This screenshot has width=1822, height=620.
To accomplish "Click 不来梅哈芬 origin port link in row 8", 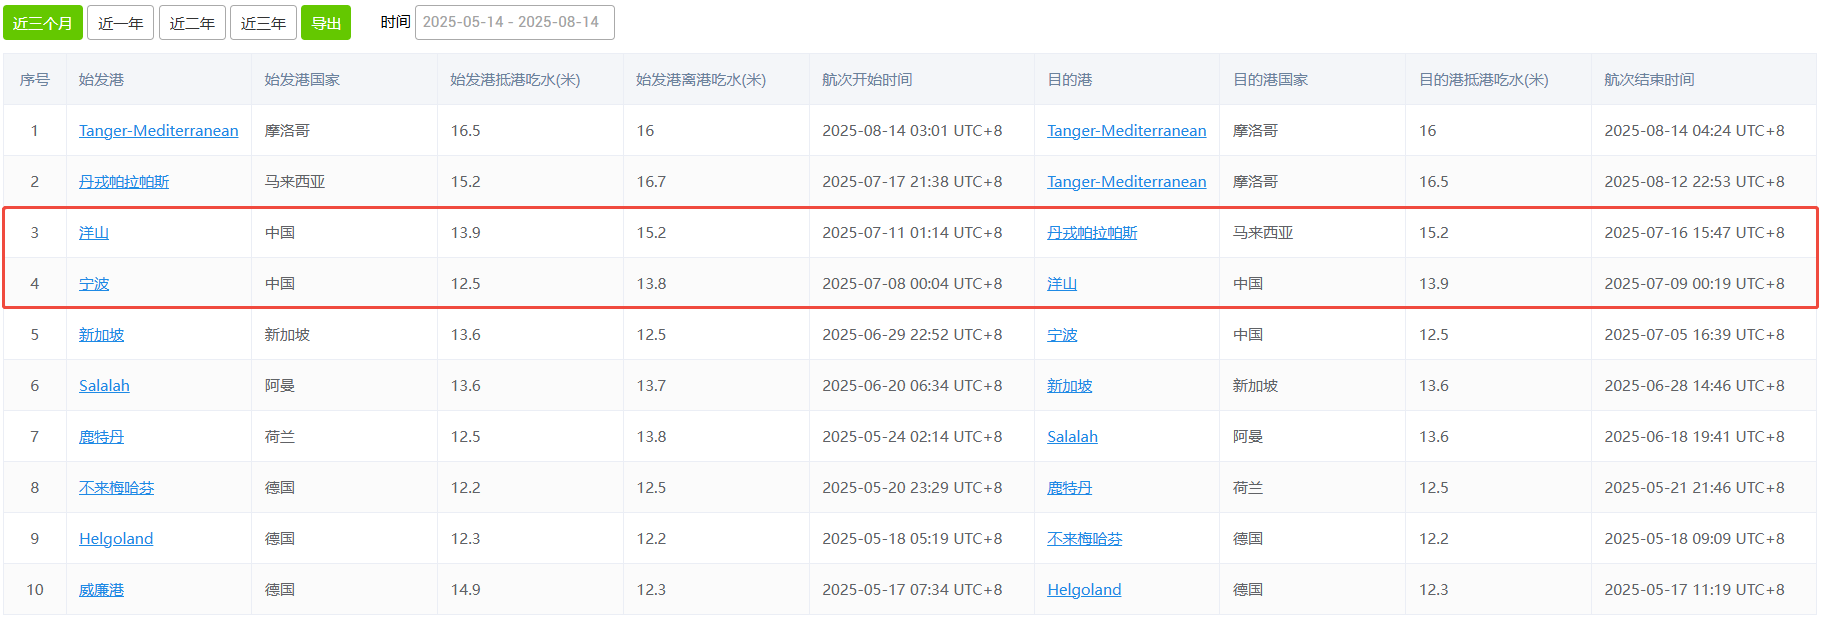I will [116, 488].
